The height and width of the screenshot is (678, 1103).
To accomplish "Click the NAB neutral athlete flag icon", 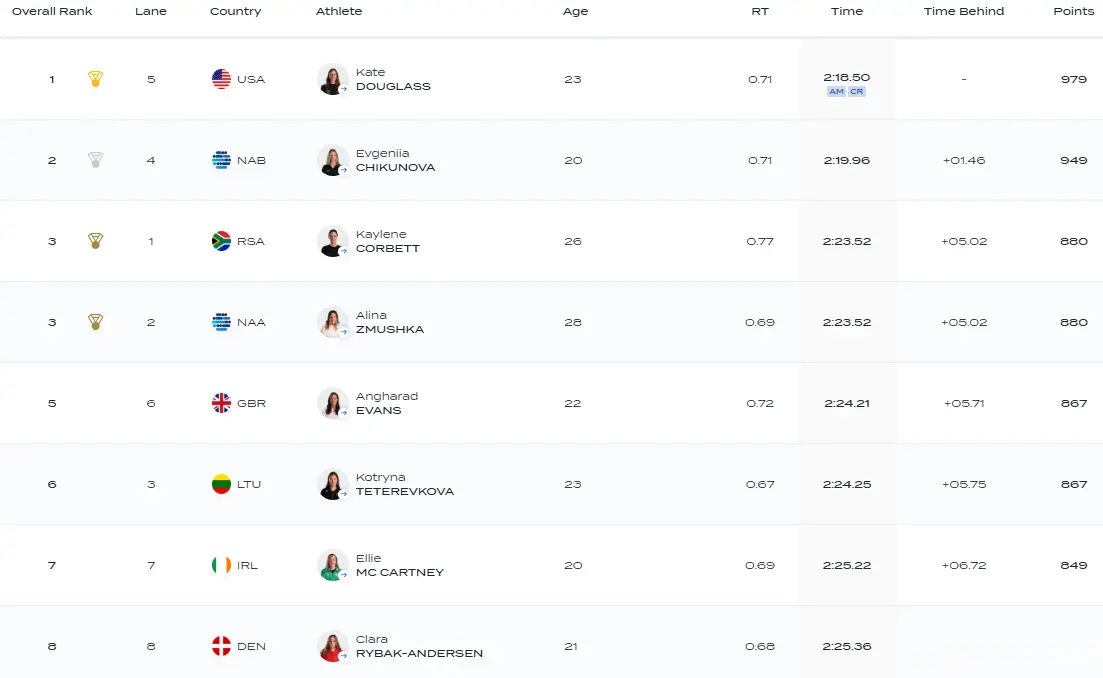I will (x=222, y=160).
